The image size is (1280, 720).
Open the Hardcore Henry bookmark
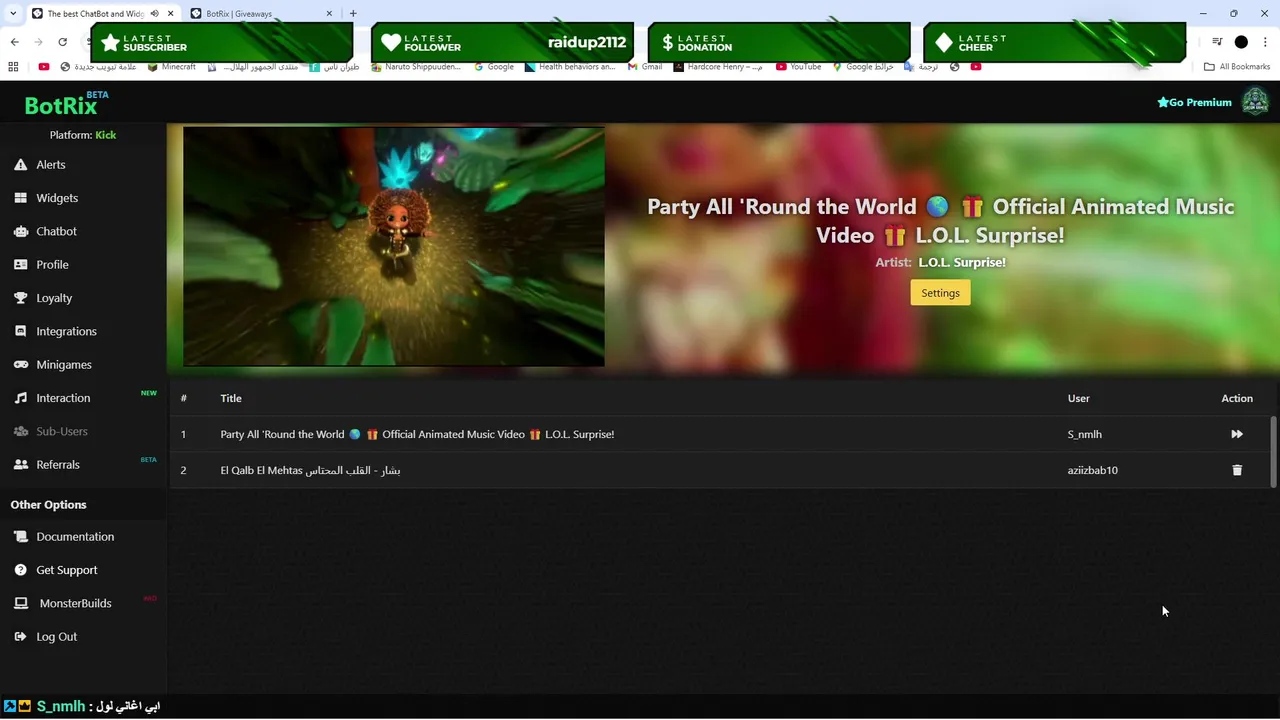718,67
